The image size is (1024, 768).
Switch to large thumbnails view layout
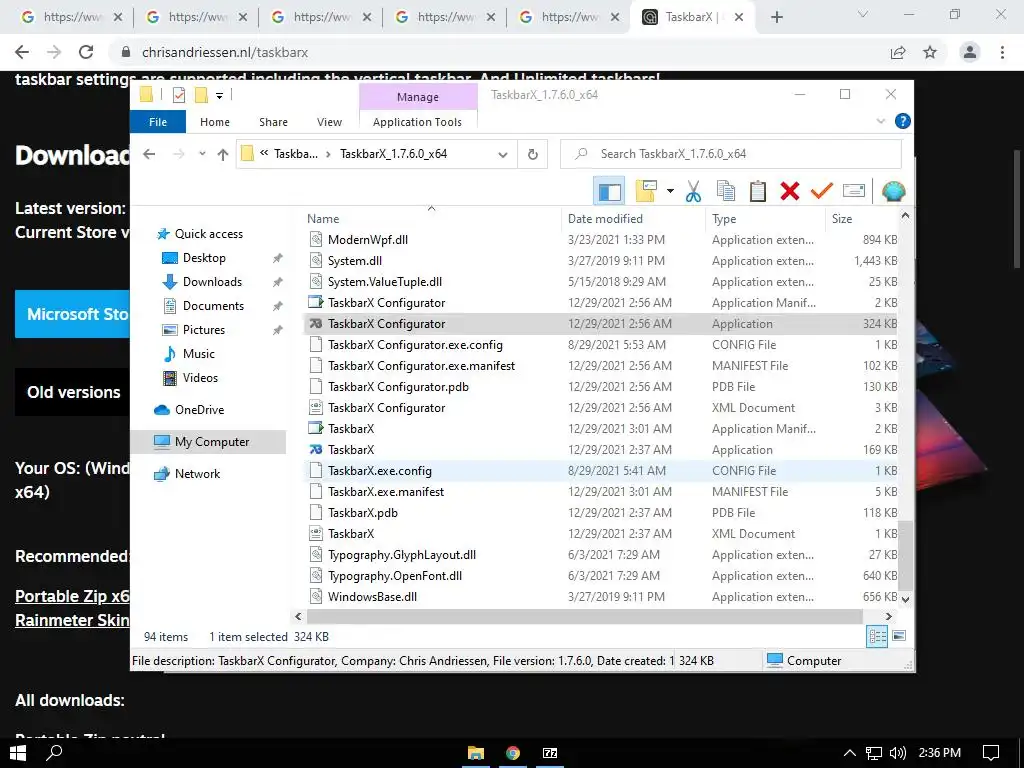tap(899, 636)
